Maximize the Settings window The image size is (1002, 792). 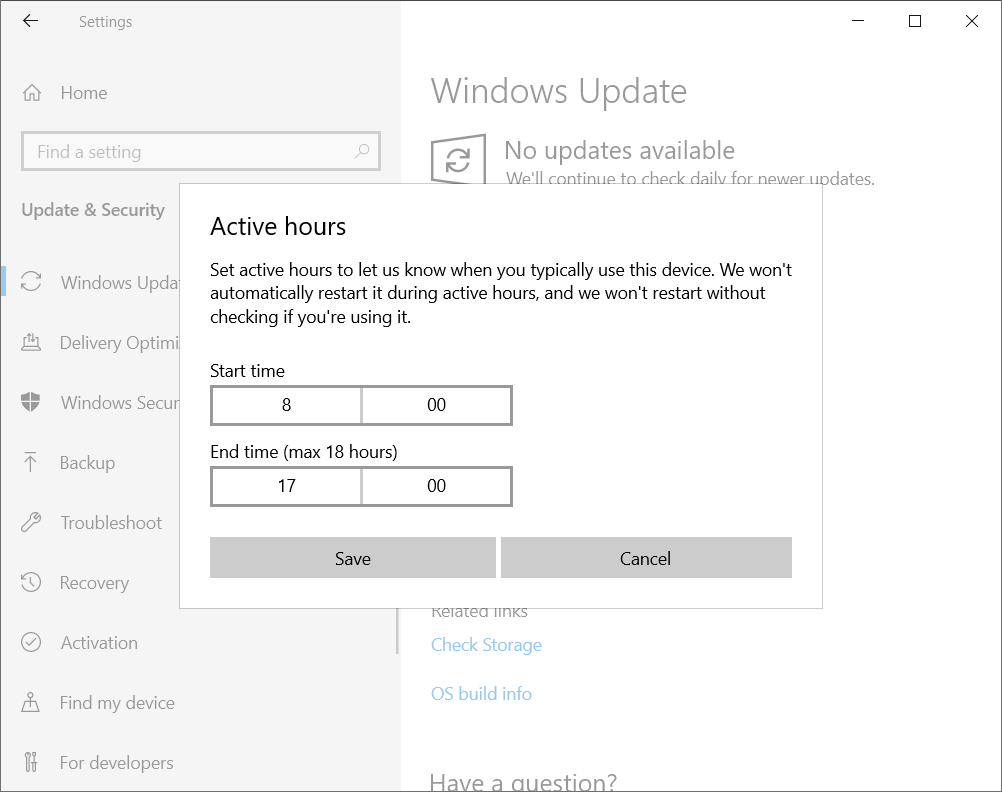coord(915,21)
